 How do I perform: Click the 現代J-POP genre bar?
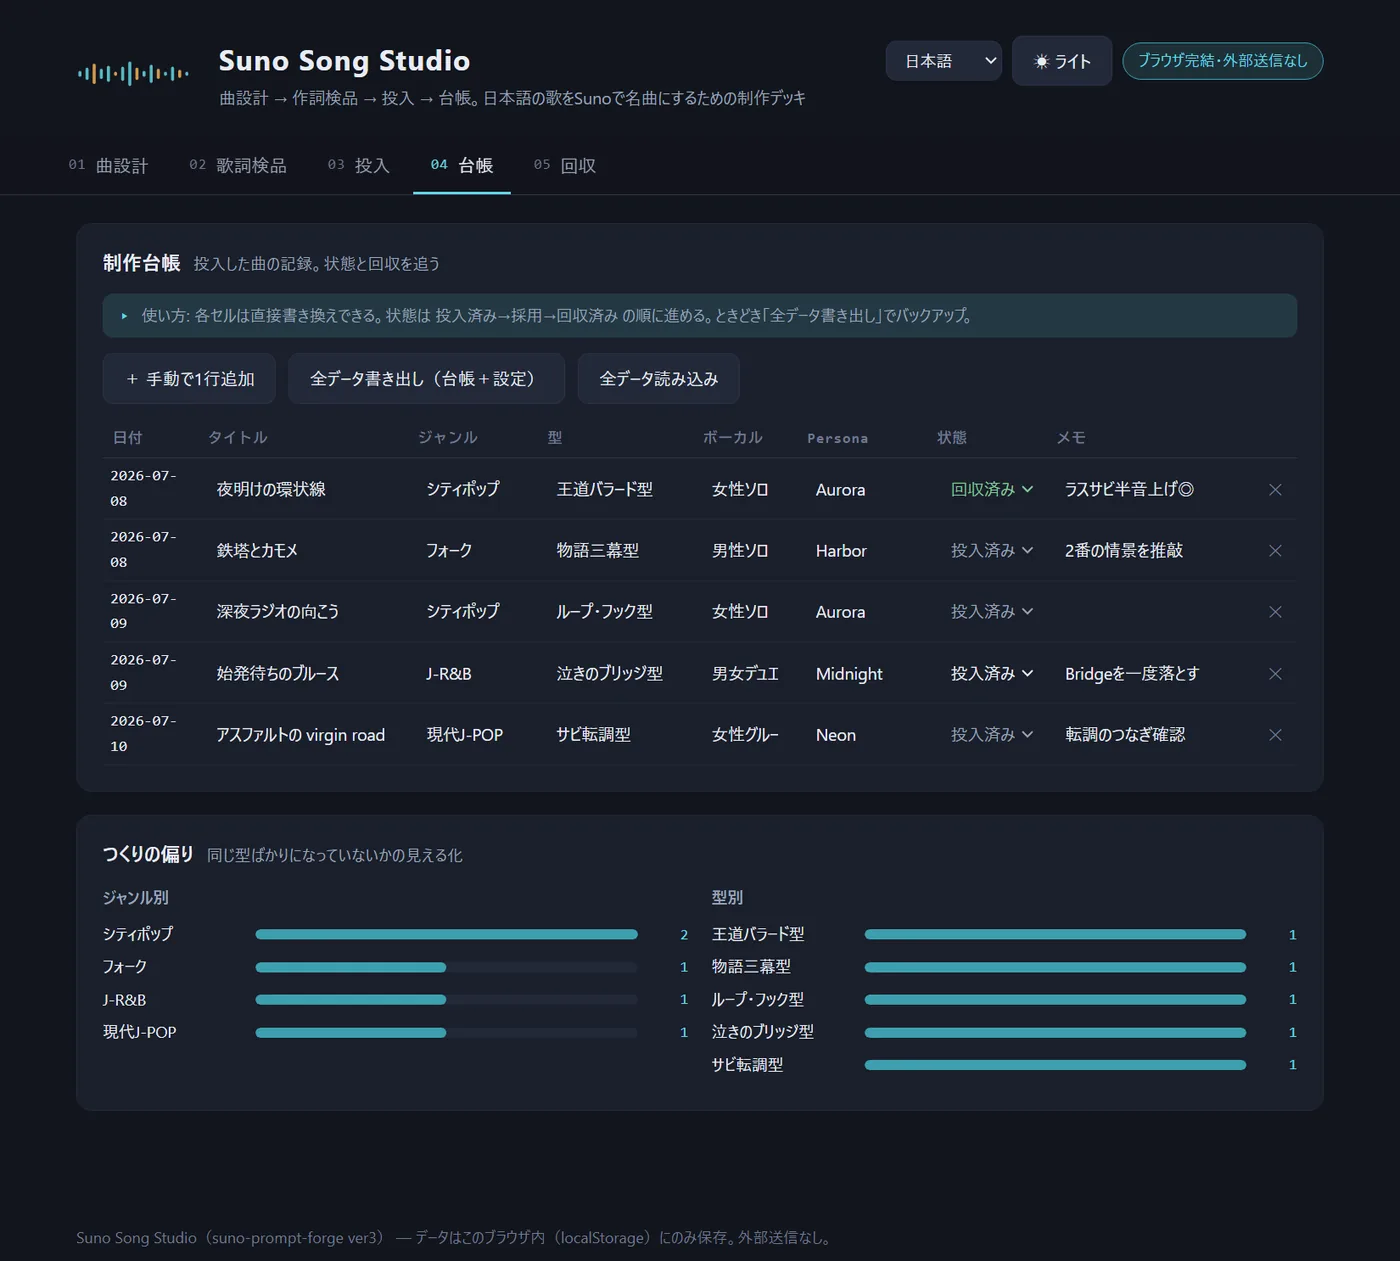pyautogui.click(x=446, y=1032)
